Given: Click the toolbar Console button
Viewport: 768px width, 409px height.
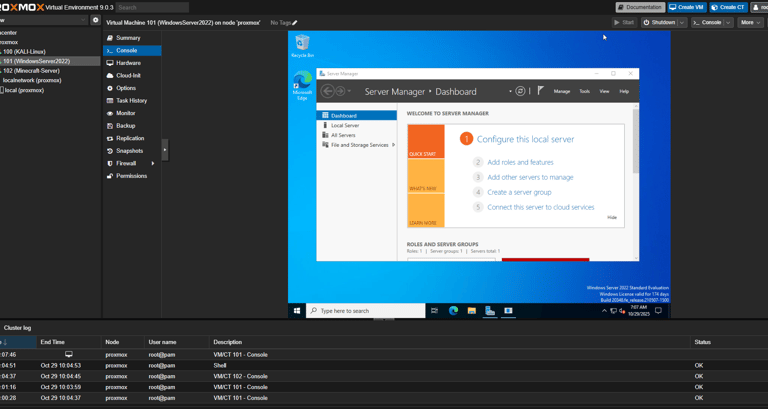Looking at the screenshot, I should tap(707, 23).
